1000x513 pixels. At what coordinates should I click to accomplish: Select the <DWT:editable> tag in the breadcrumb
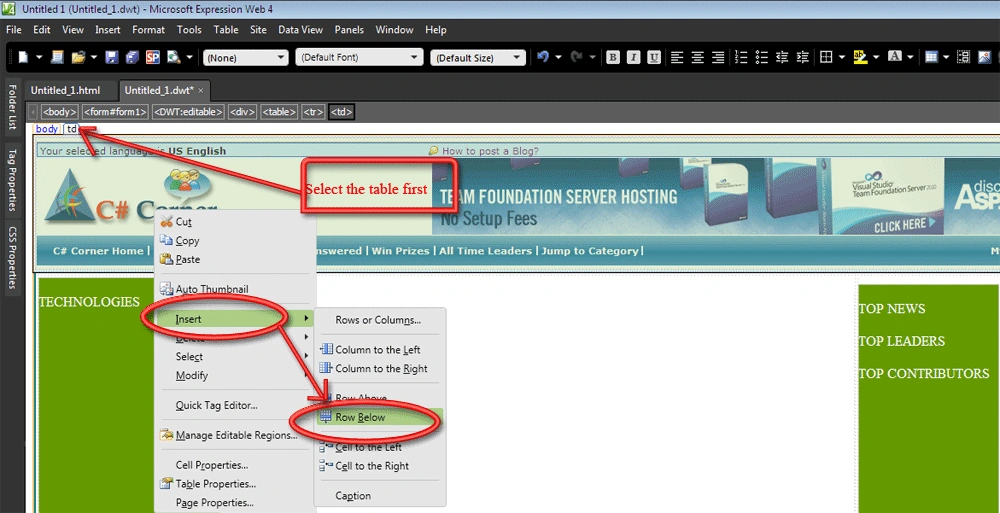188,112
